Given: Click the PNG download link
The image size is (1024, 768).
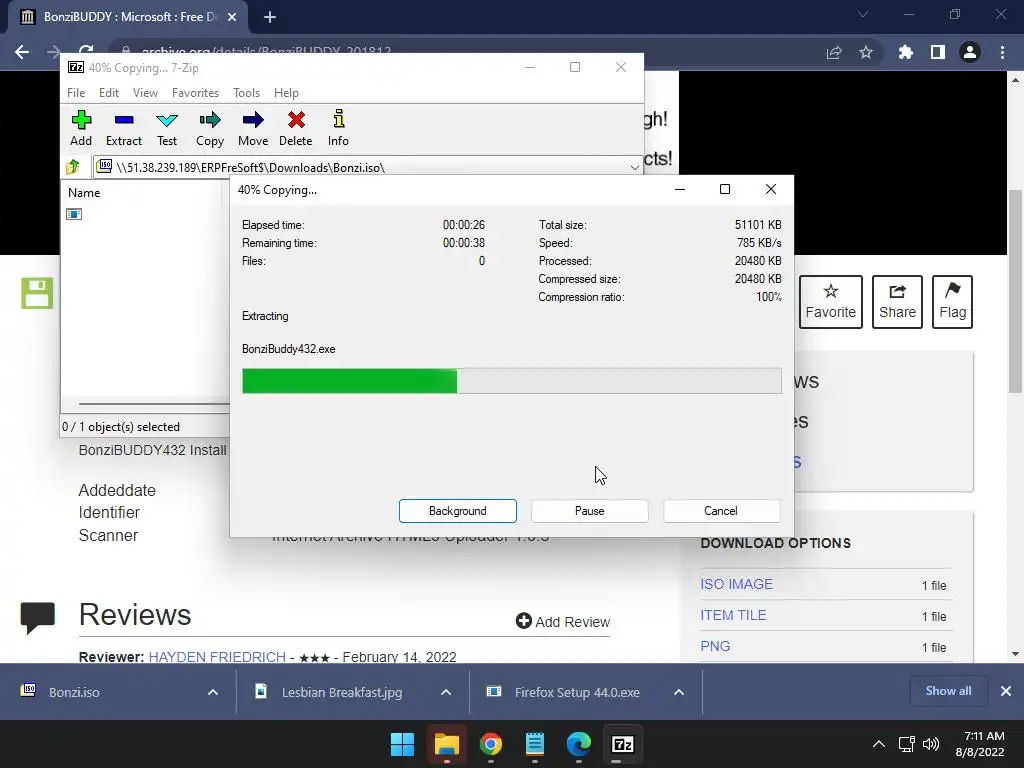Looking at the screenshot, I should click(x=715, y=646).
